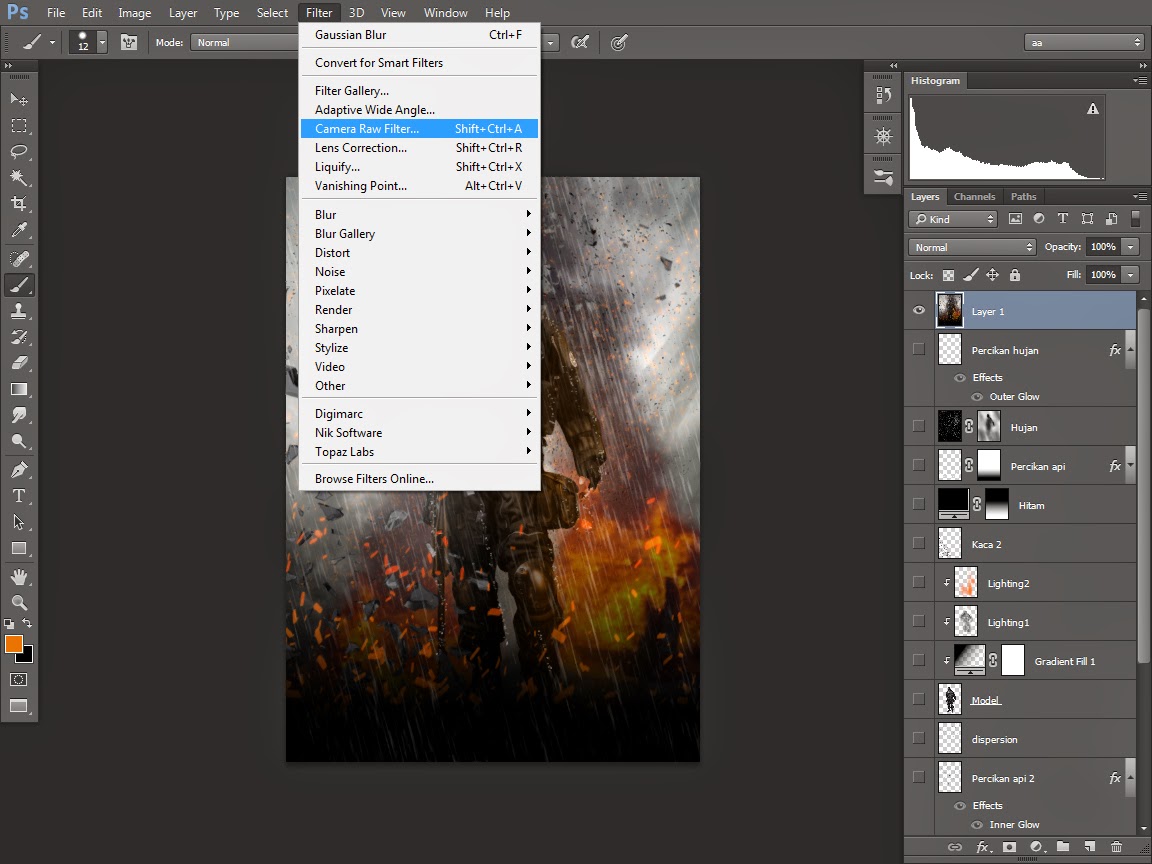This screenshot has height=864, width=1152.
Task: Select the Hand tool
Action: pyautogui.click(x=19, y=577)
